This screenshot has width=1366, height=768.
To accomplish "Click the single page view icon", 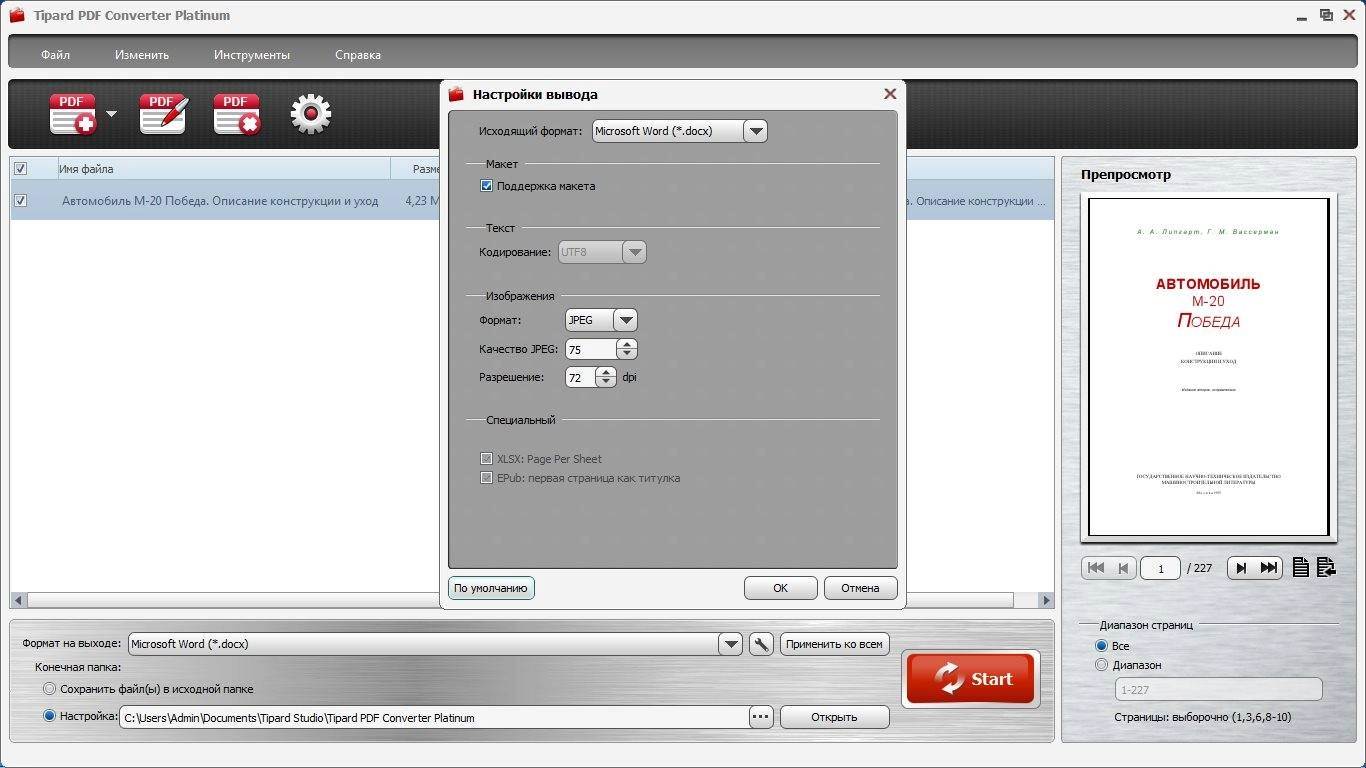I will pyautogui.click(x=1300, y=568).
